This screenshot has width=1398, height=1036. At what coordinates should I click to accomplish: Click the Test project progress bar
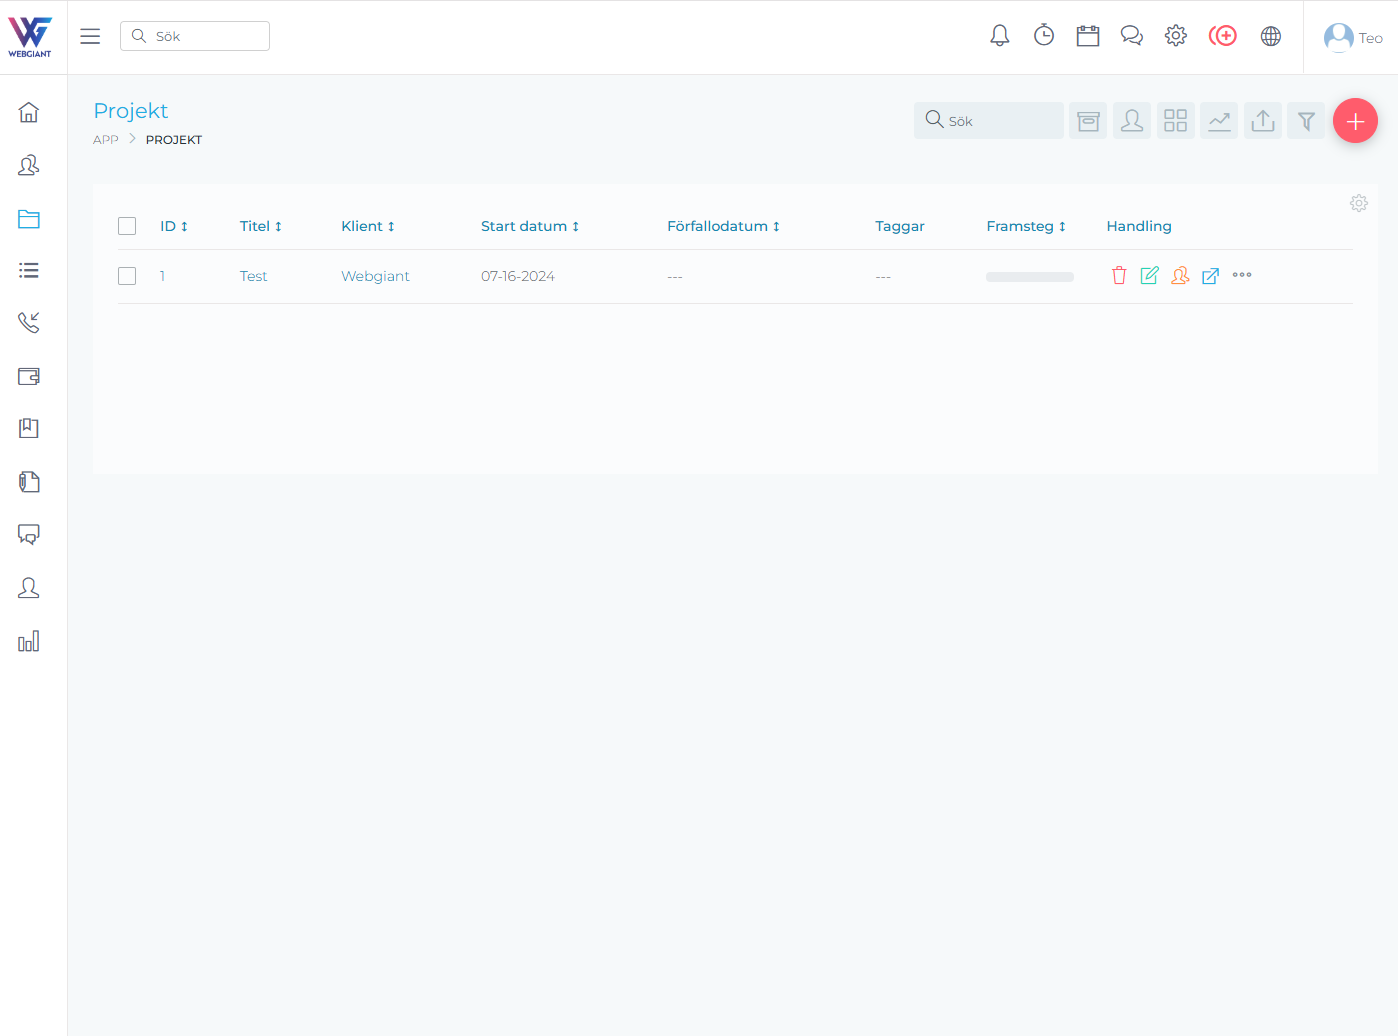[x=1029, y=277]
